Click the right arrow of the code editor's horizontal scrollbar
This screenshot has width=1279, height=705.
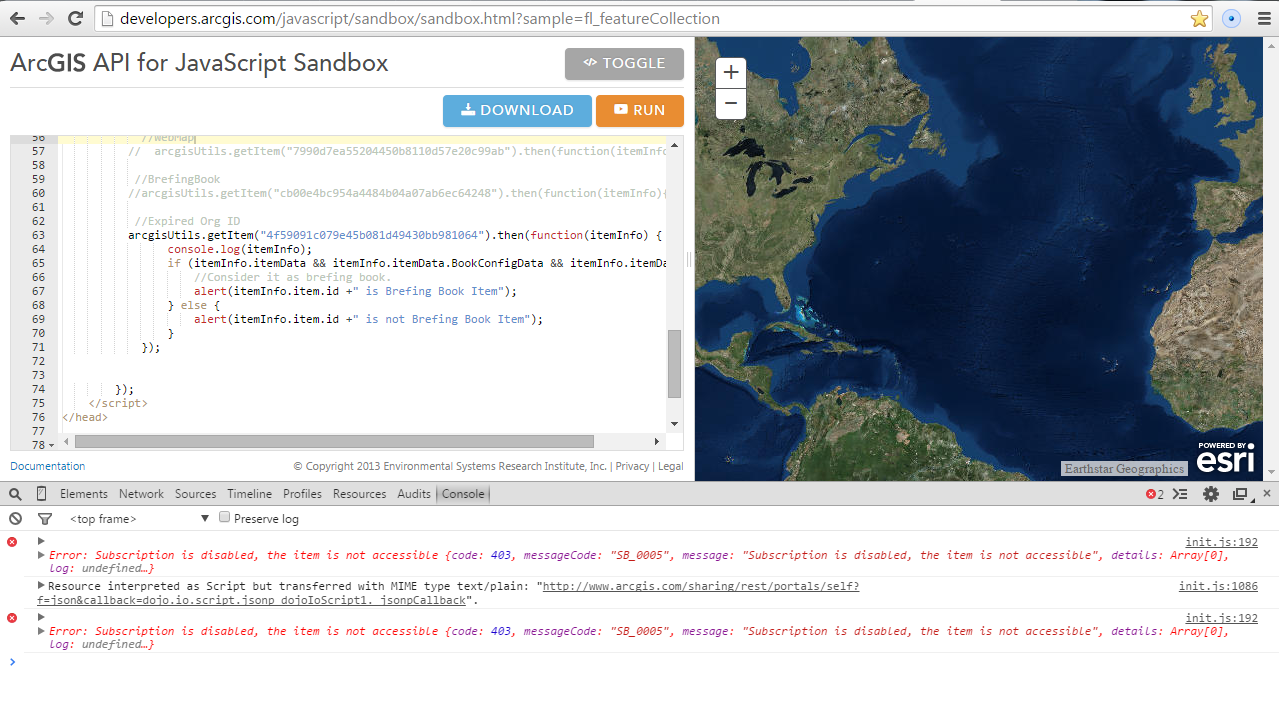(x=657, y=441)
